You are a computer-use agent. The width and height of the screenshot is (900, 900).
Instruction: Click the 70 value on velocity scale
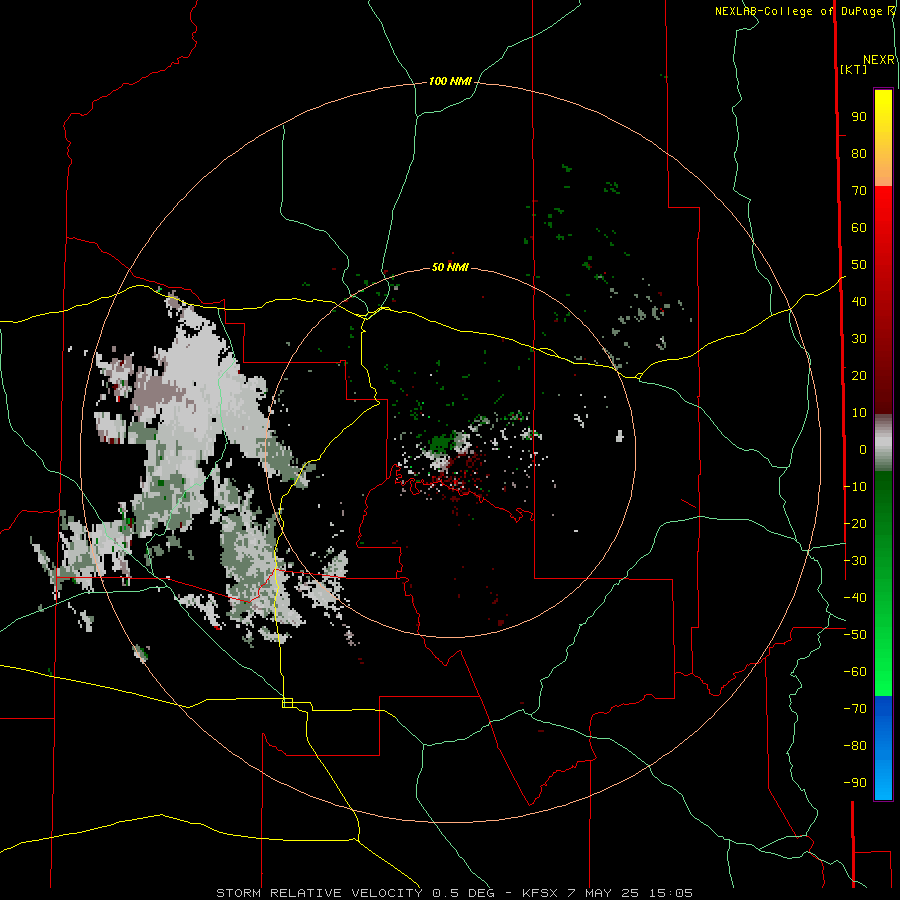click(859, 191)
